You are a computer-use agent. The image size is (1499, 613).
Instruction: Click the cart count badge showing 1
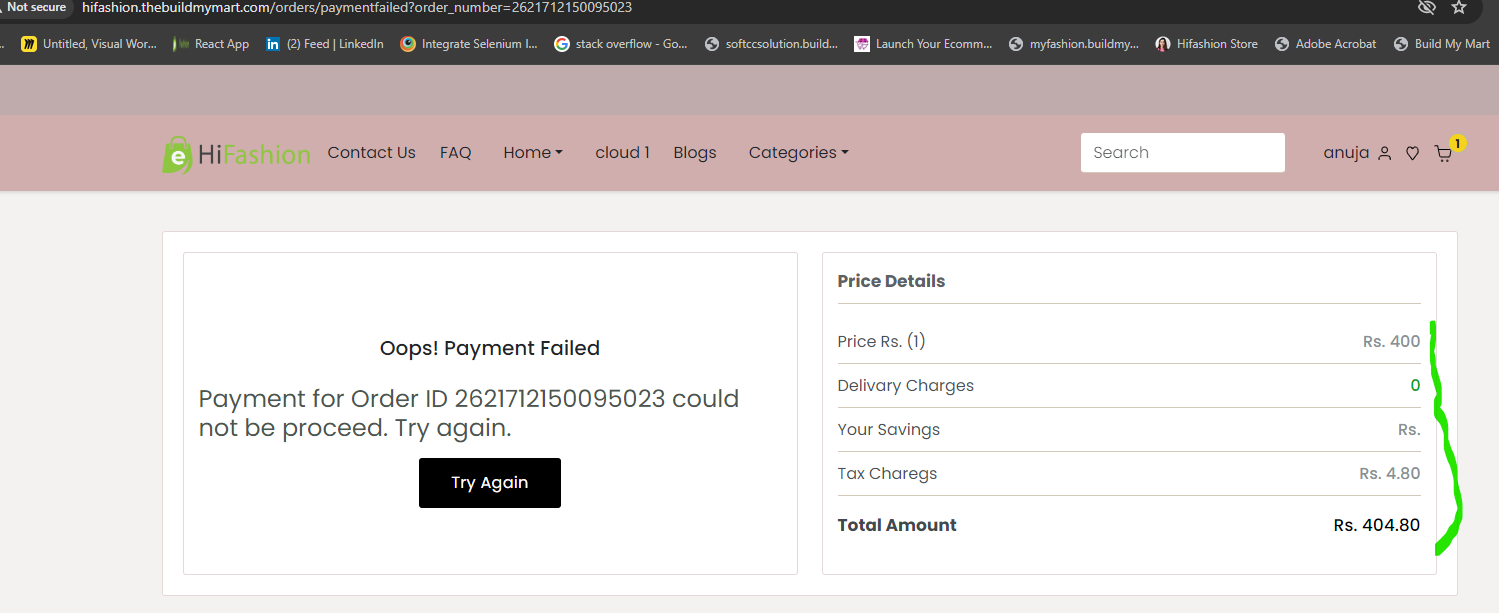click(1458, 144)
